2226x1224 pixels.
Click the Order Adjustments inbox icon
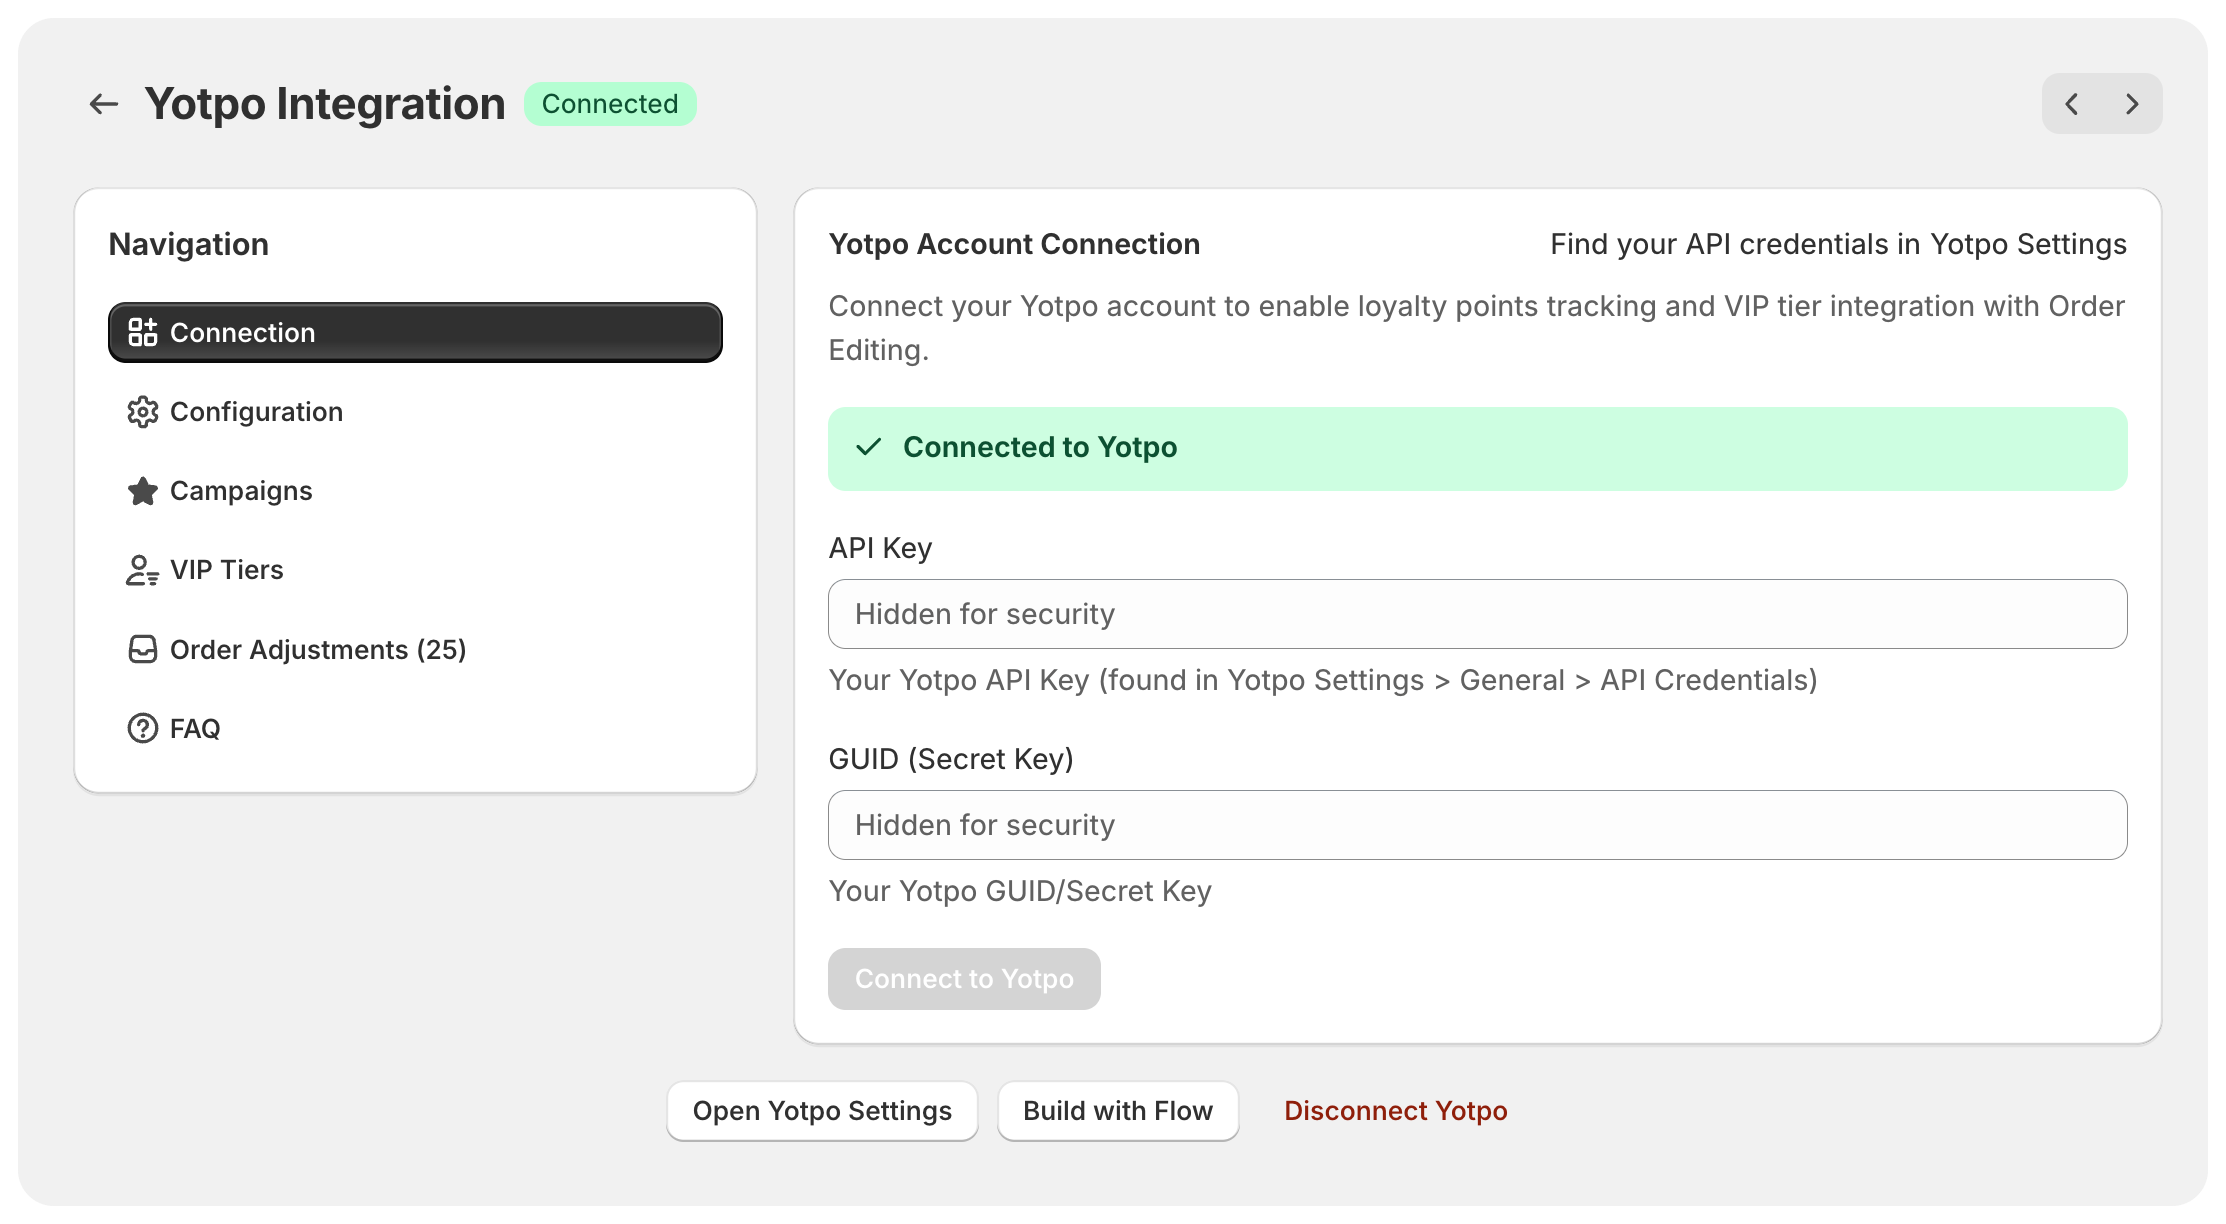click(x=143, y=650)
